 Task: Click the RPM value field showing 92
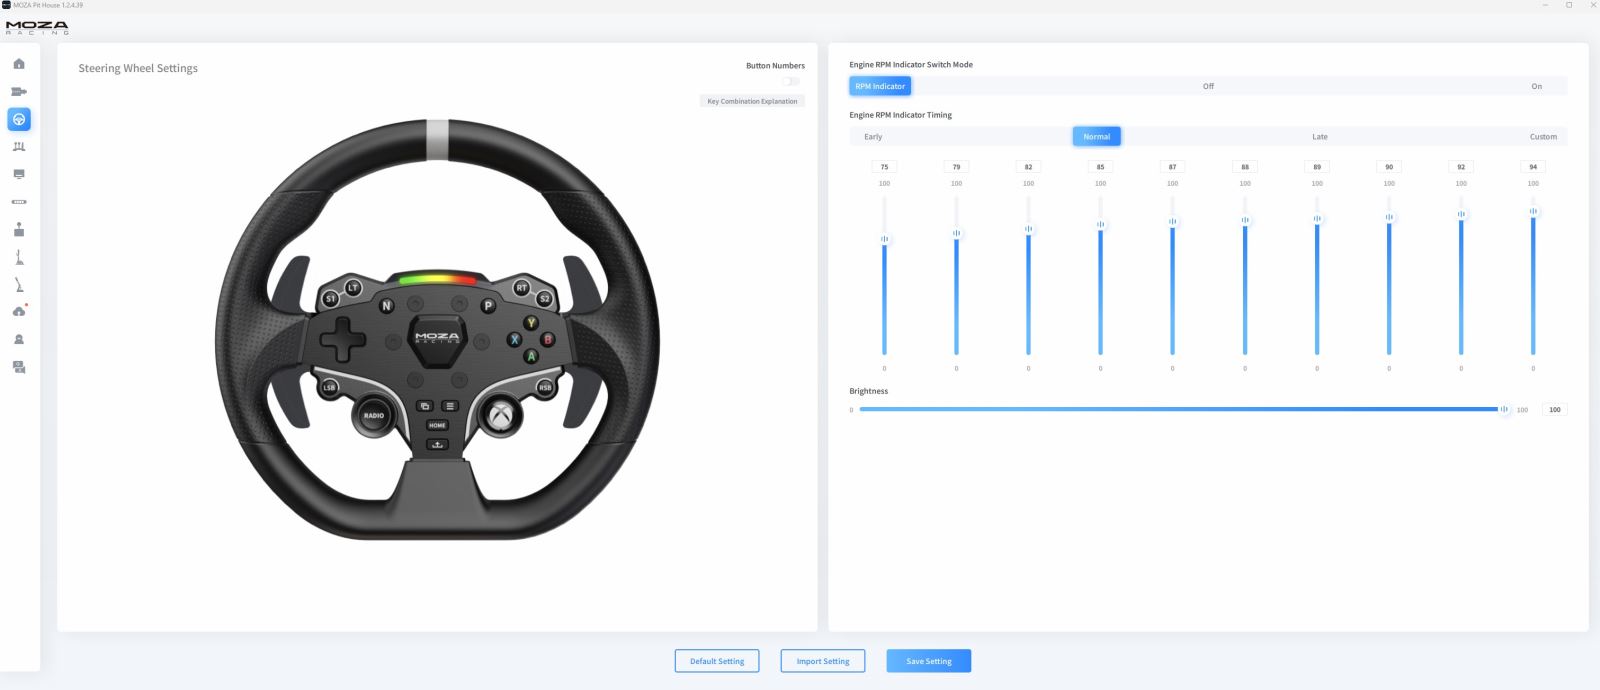click(1461, 167)
